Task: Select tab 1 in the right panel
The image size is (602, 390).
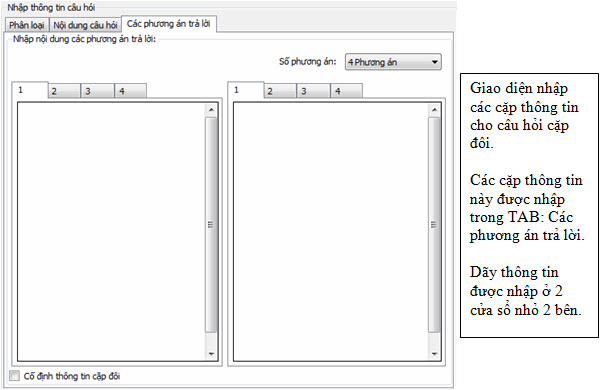Action: coord(246,90)
